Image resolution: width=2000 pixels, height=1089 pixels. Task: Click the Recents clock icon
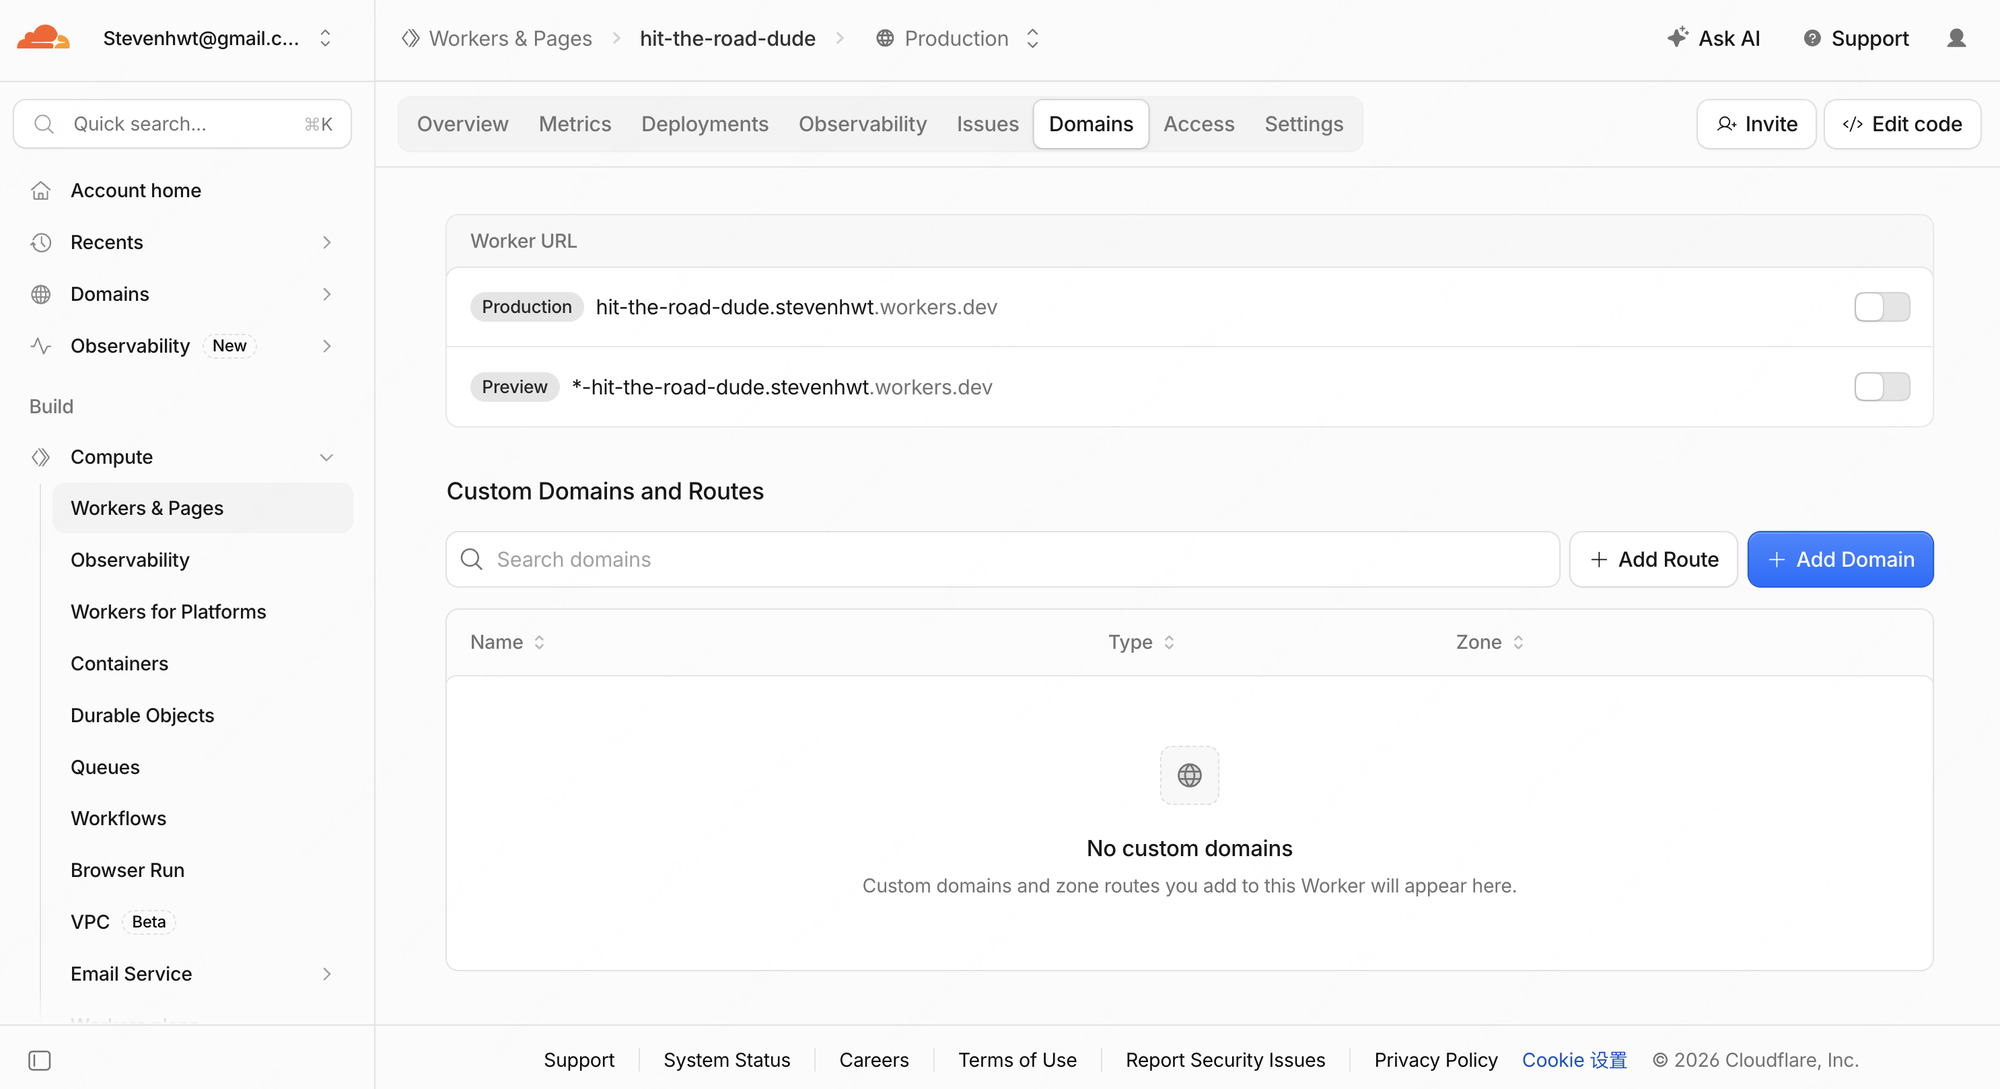41,242
